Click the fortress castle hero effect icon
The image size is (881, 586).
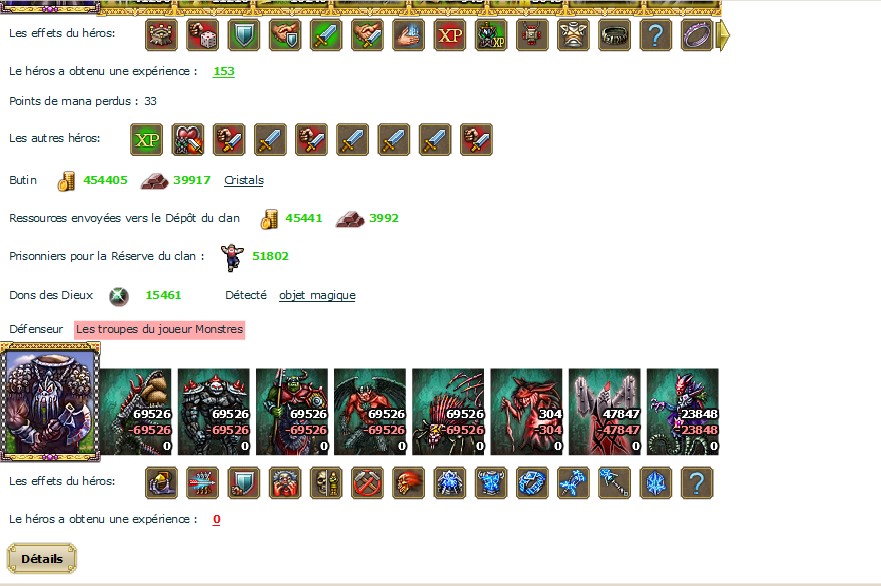(x=161, y=35)
